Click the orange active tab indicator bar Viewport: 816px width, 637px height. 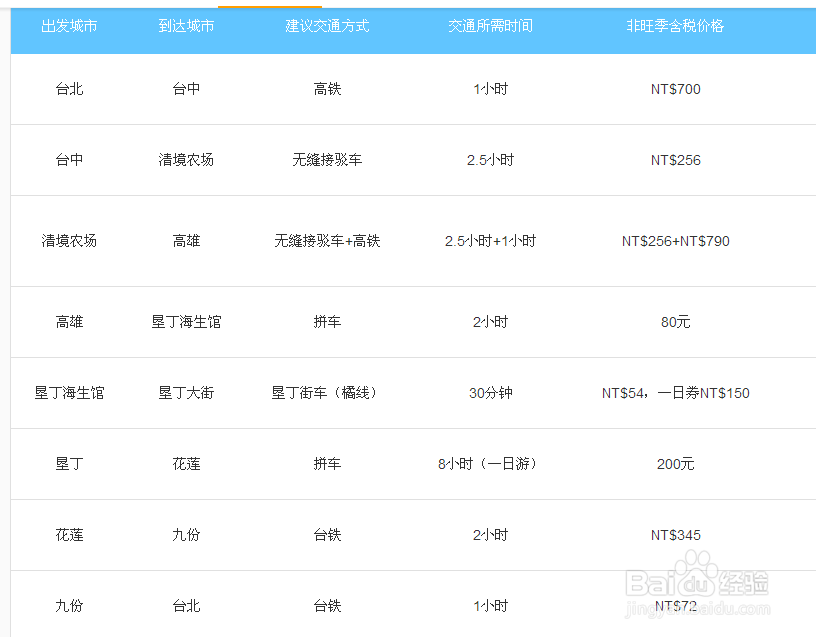270,7
